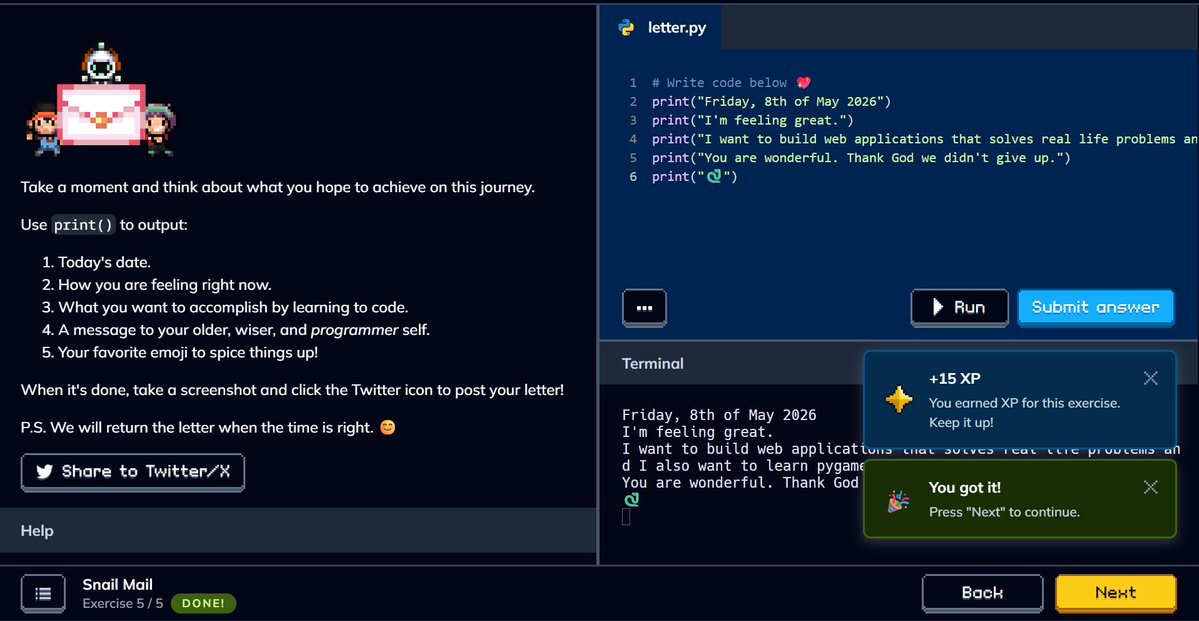Viewport: 1199px width, 621px height.
Task: Click terminal output "Friday, 8th of May 2026"
Action: point(719,415)
